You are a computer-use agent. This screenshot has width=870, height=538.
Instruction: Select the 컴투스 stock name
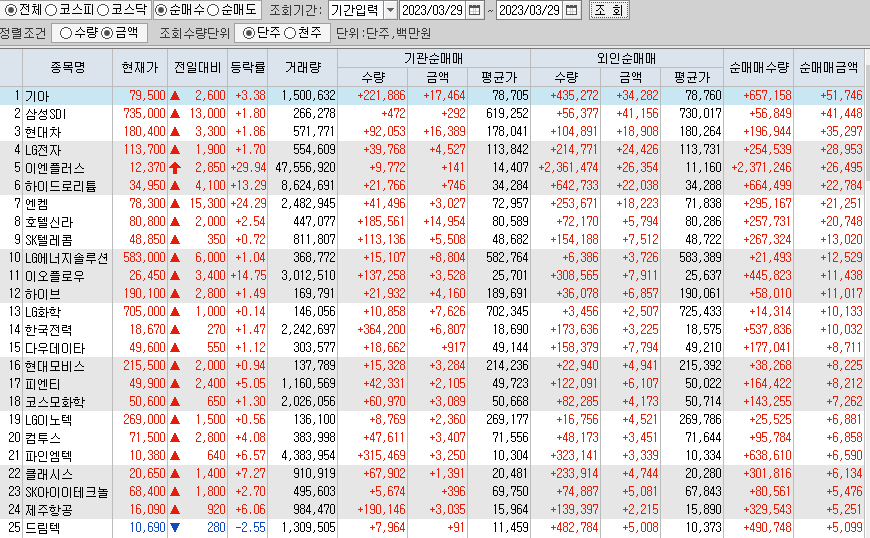pos(42,438)
